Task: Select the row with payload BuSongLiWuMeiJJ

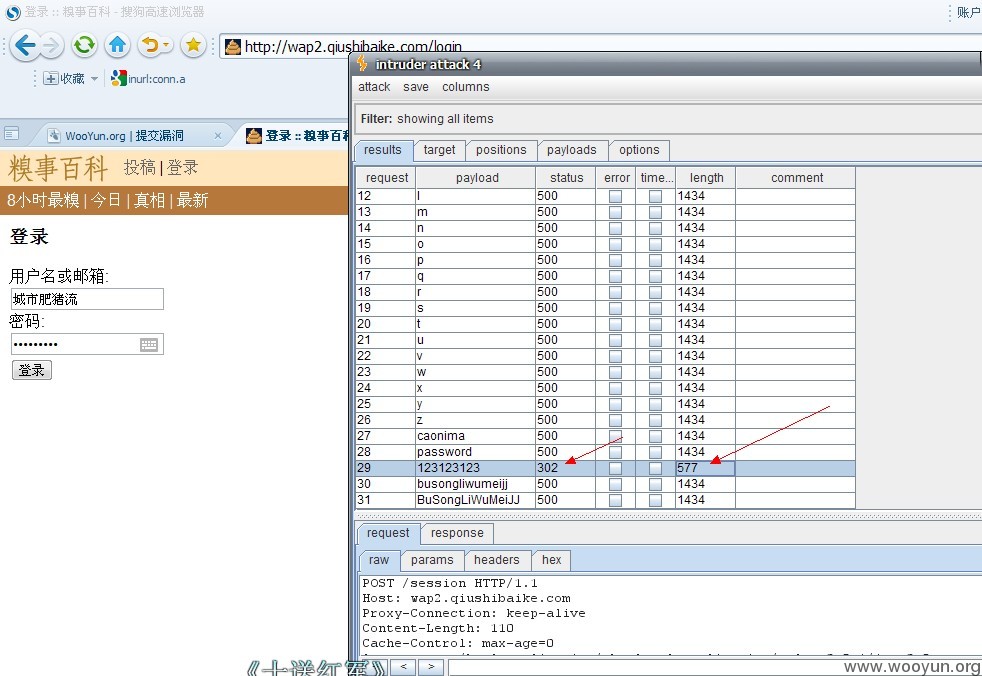Action: (606, 500)
